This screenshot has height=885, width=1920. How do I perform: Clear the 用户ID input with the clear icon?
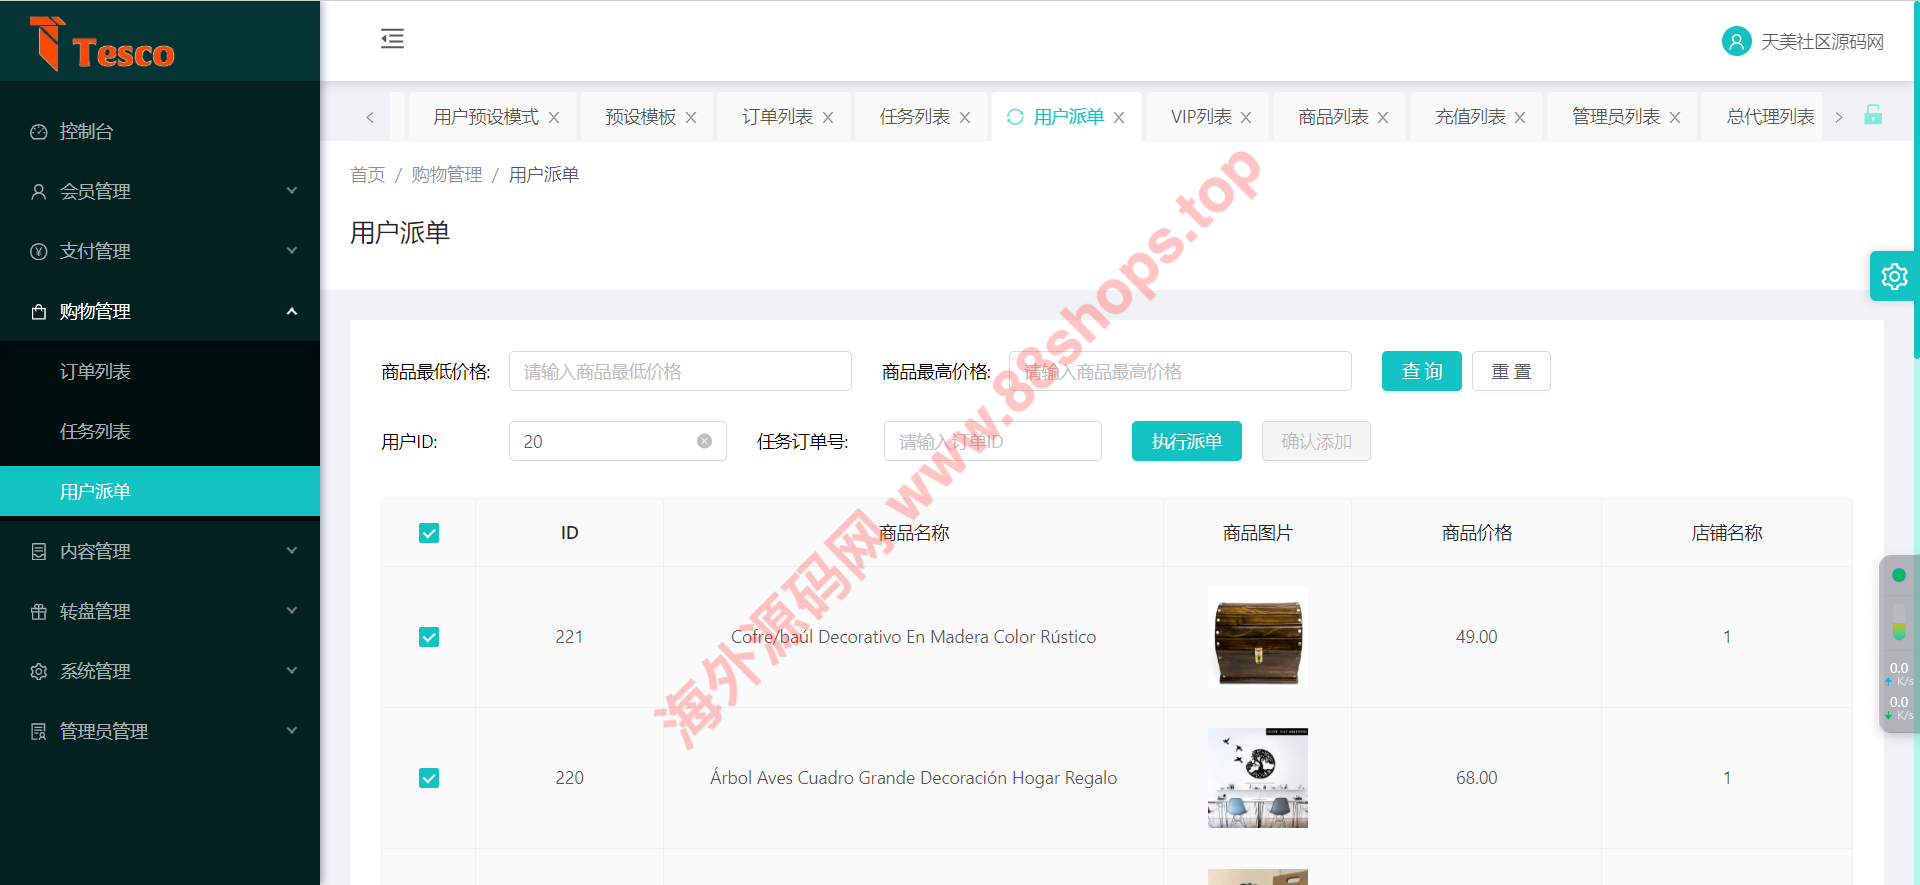coord(704,441)
